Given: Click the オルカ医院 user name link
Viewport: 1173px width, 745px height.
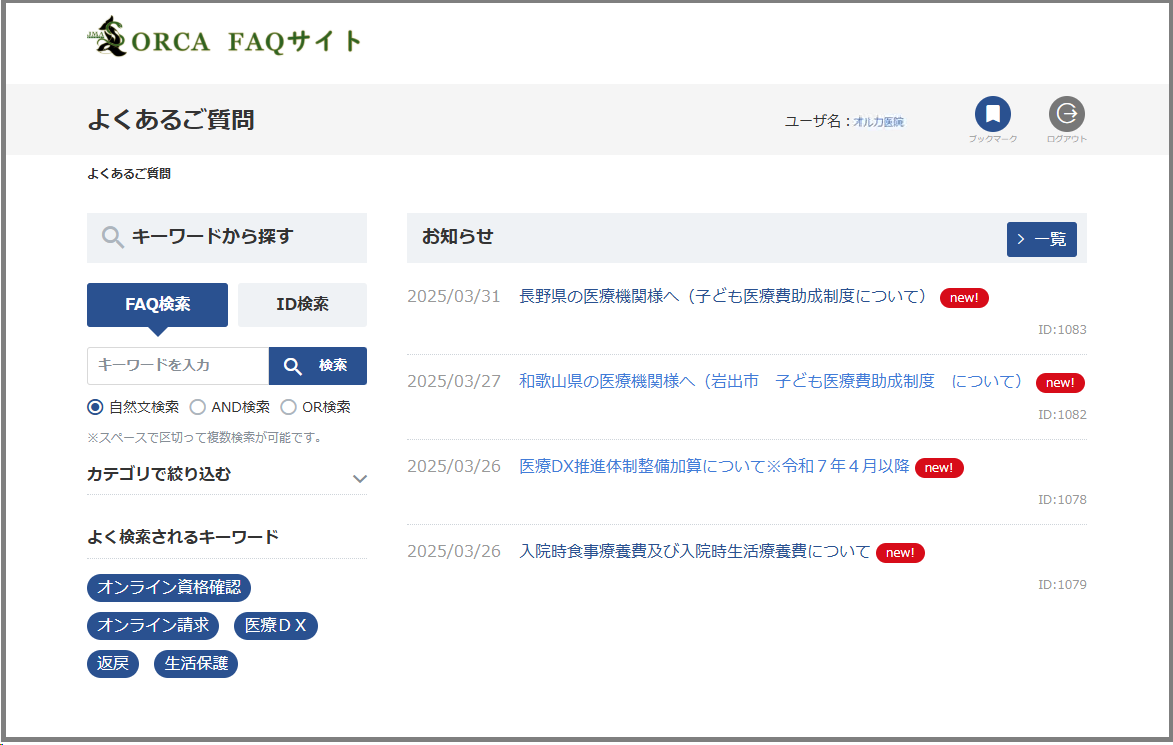Looking at the screenshot, I should pos(878,122).
